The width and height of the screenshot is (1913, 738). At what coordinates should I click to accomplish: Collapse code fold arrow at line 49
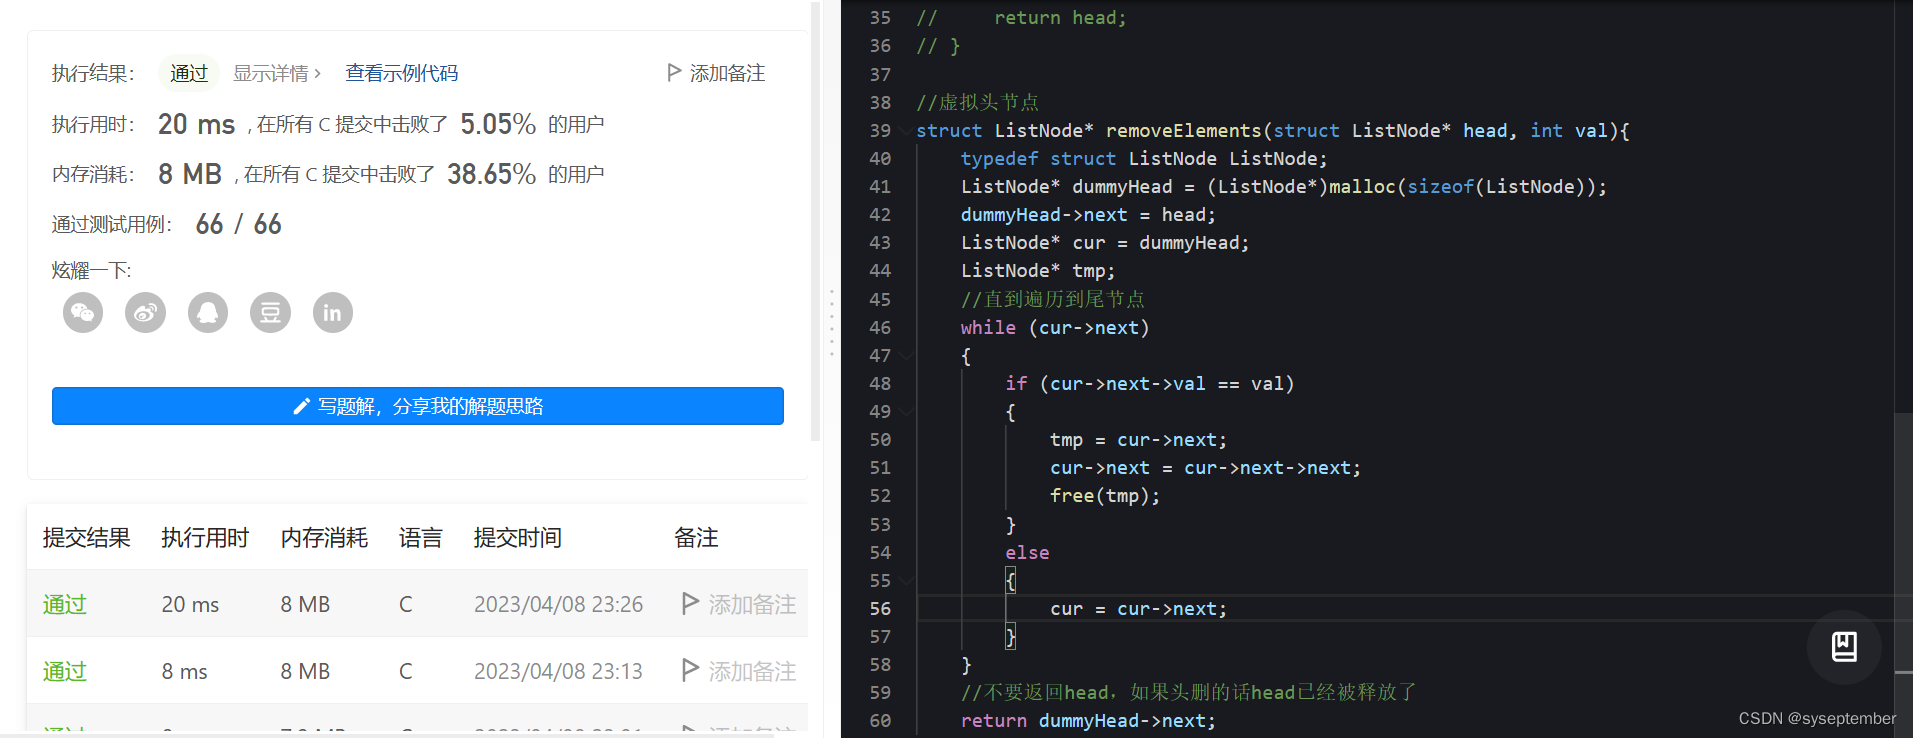[x=906, y=412]
